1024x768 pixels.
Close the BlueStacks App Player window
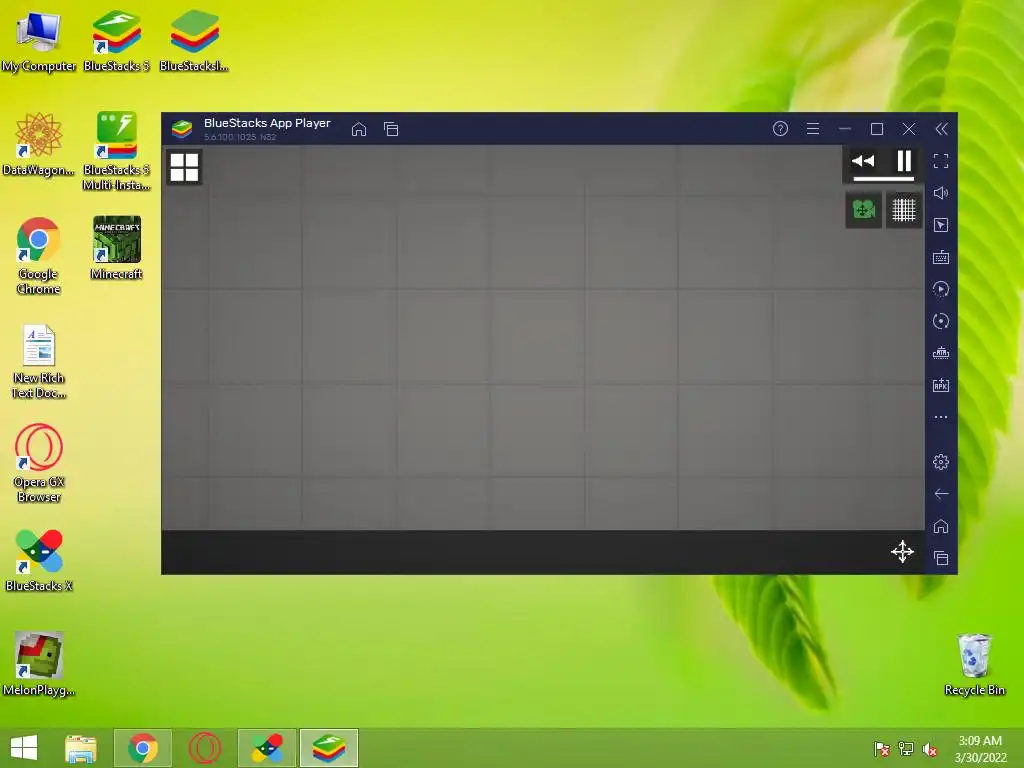(x=908, y=129)
